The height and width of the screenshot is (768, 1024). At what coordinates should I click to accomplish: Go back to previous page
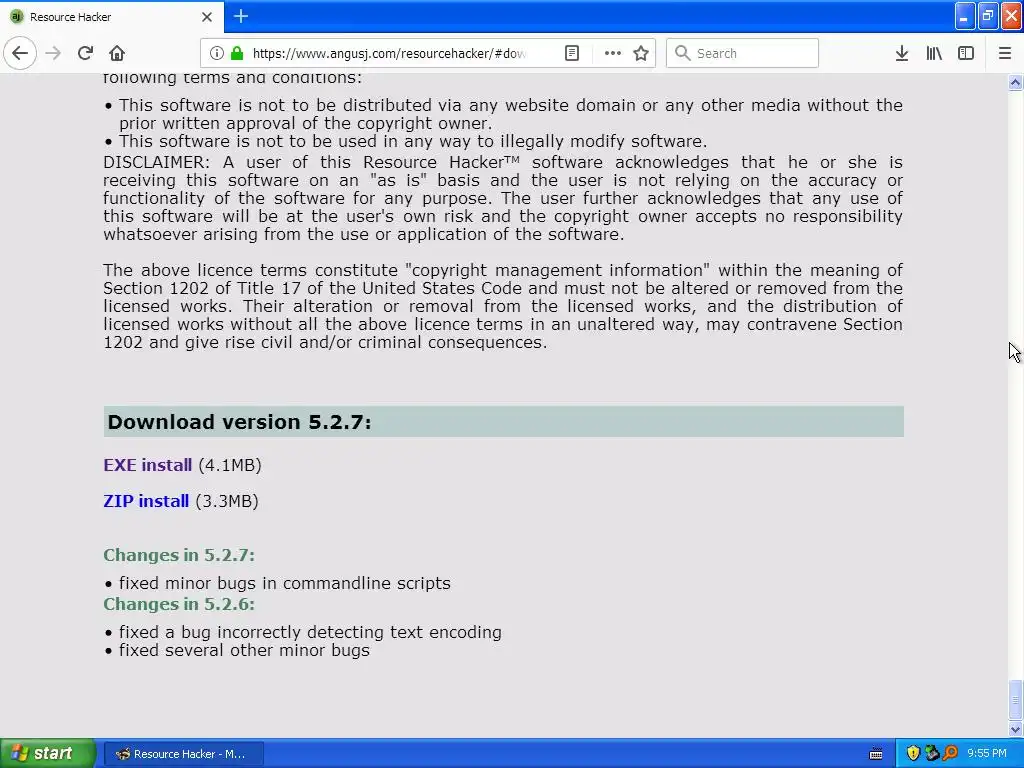pyautogui.click(x=20, y=53)
